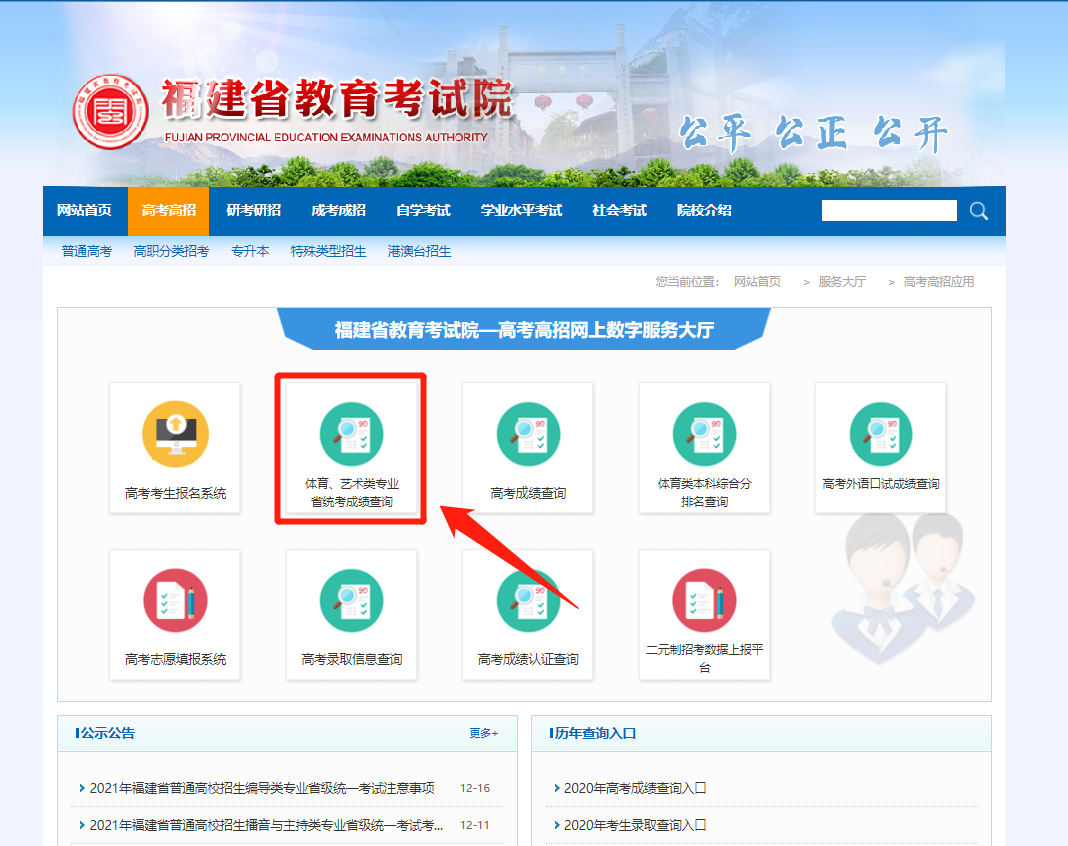Open the 自学考试 navigation item

(424, 210)
